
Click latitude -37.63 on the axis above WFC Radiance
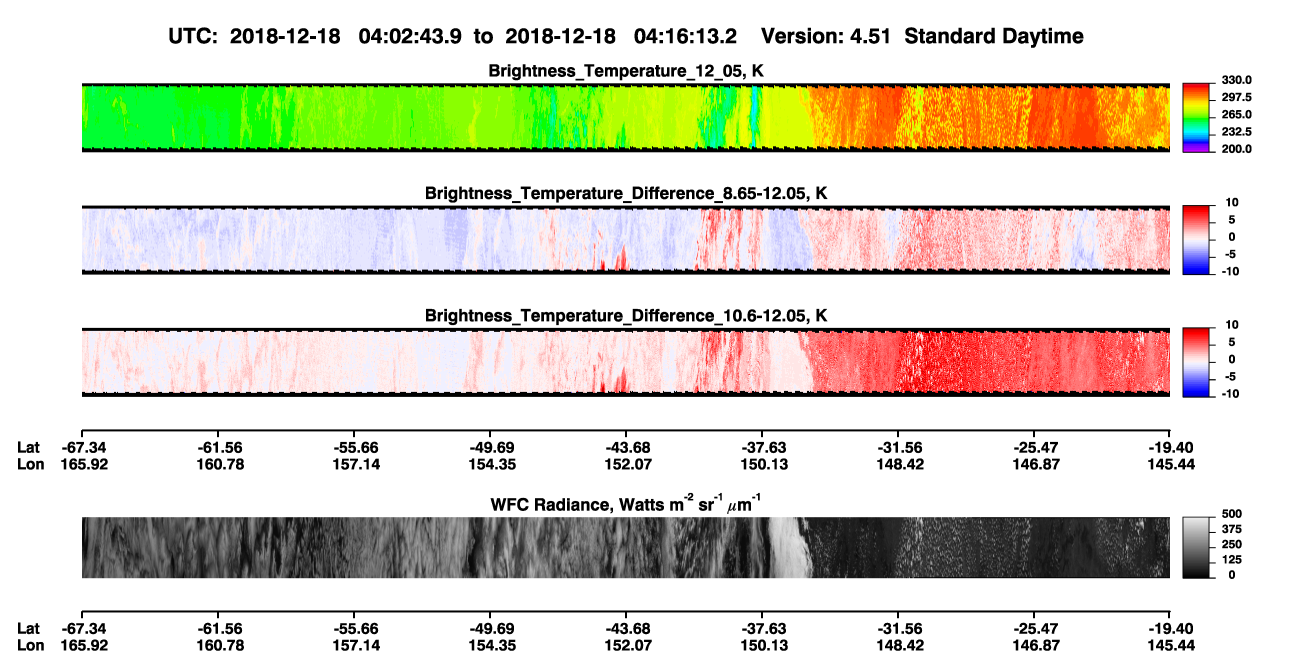click(762, 447)
